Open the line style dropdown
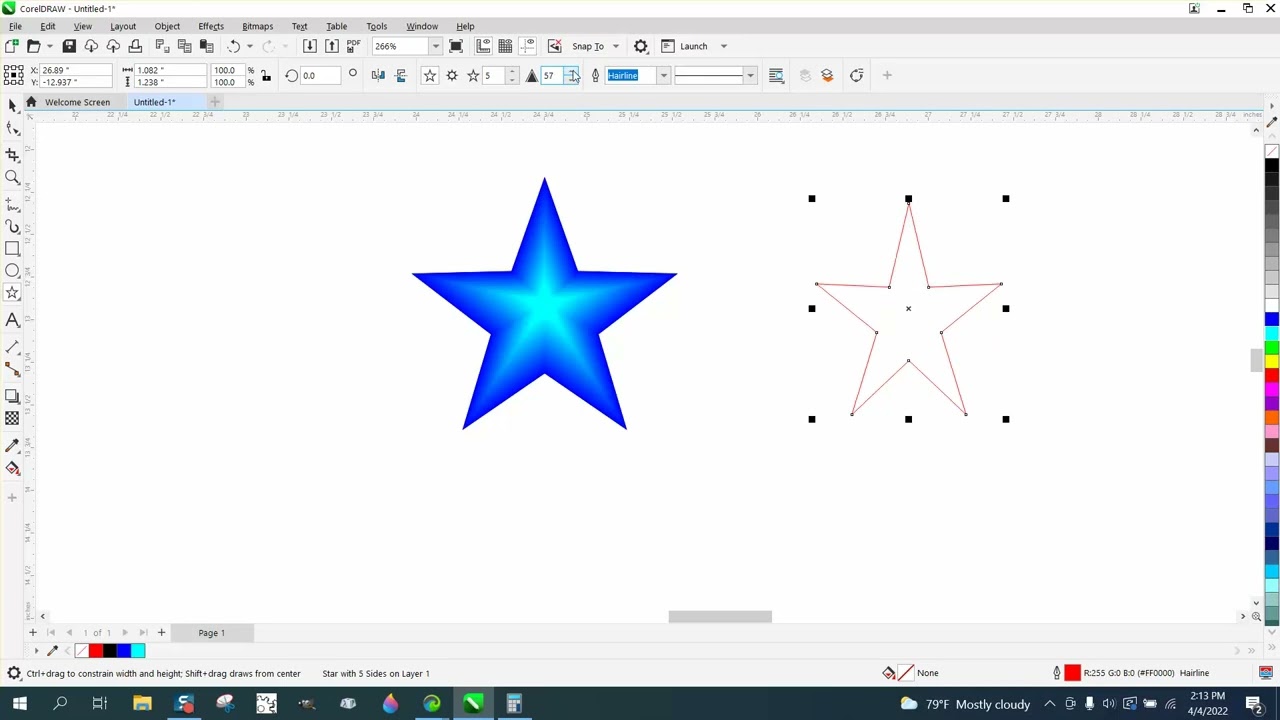 pos(750,75)
